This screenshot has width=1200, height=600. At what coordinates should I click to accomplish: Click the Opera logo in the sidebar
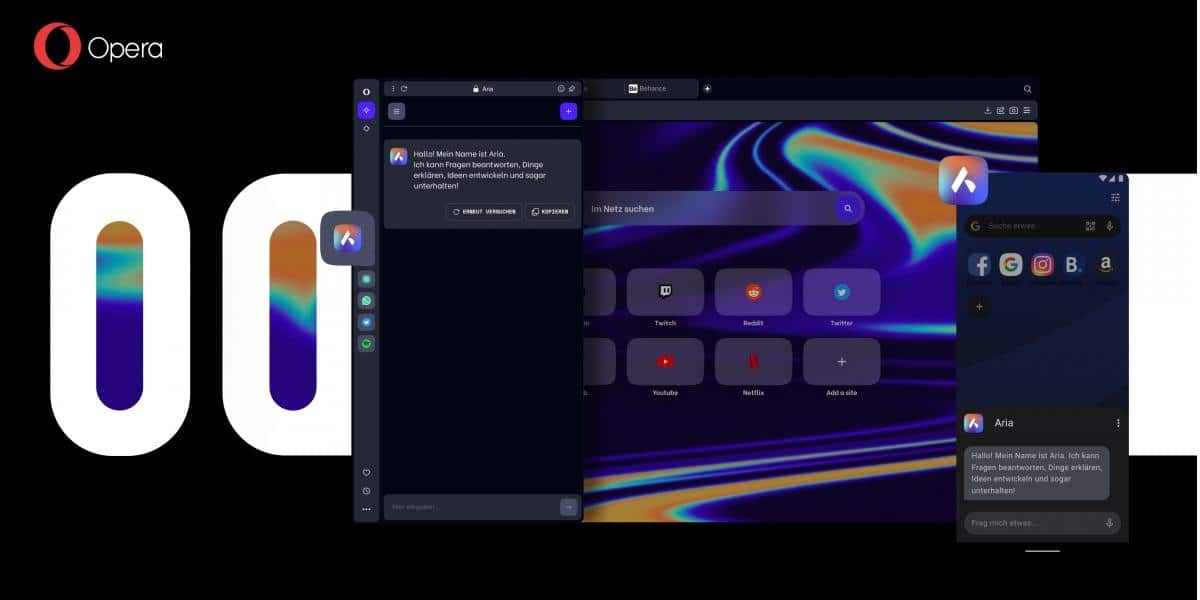[x=366, y=92]
